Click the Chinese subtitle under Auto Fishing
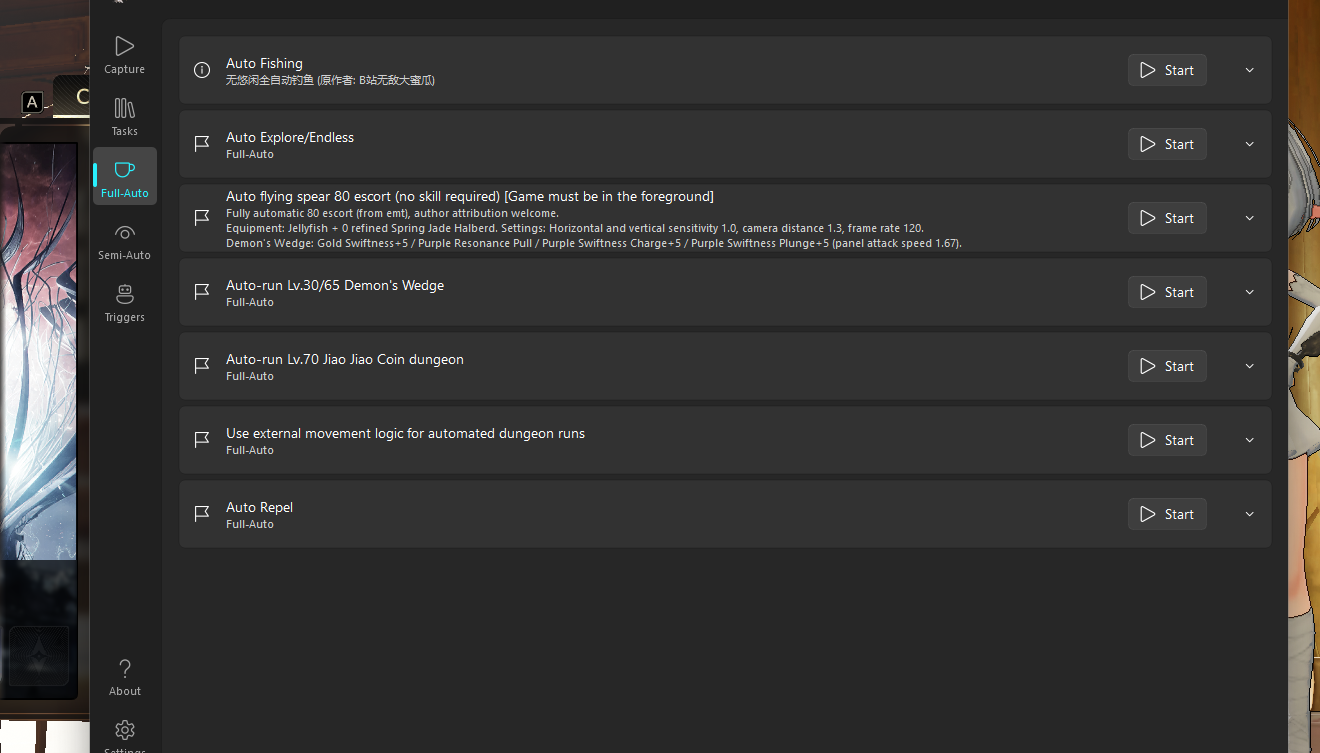The image size is (1320, 753). click(x=330, y=80)
